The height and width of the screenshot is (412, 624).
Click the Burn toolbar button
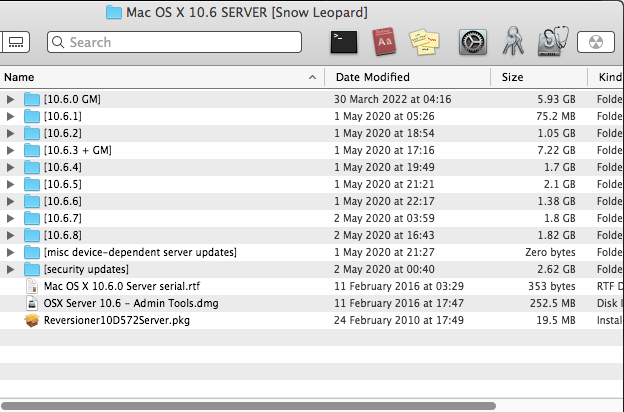(596, 42)
